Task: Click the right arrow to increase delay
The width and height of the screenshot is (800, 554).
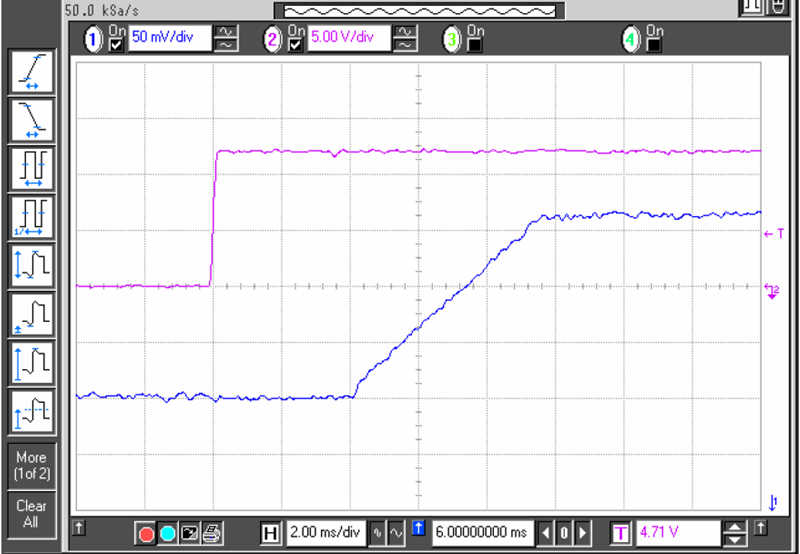Action: [583, 533]
